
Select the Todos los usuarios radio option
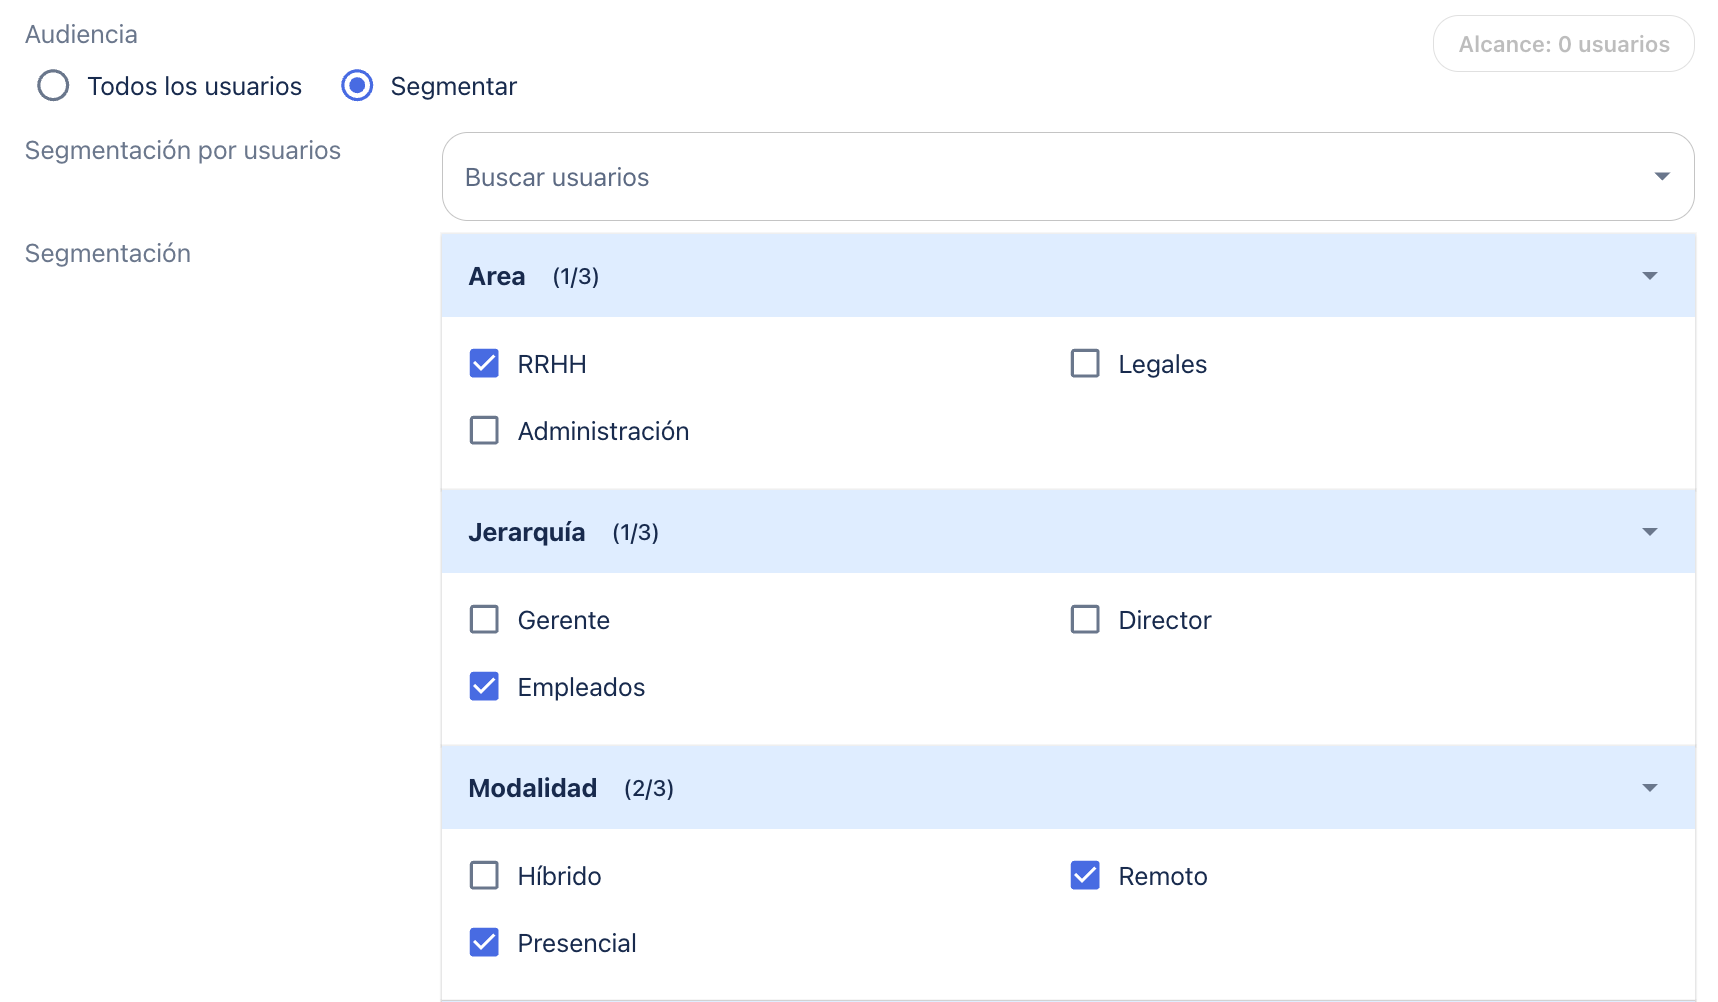click(x=53, y=86)
